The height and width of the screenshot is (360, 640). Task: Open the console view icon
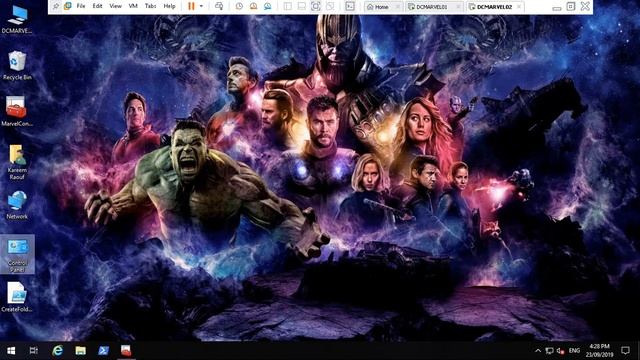point(350,7)
